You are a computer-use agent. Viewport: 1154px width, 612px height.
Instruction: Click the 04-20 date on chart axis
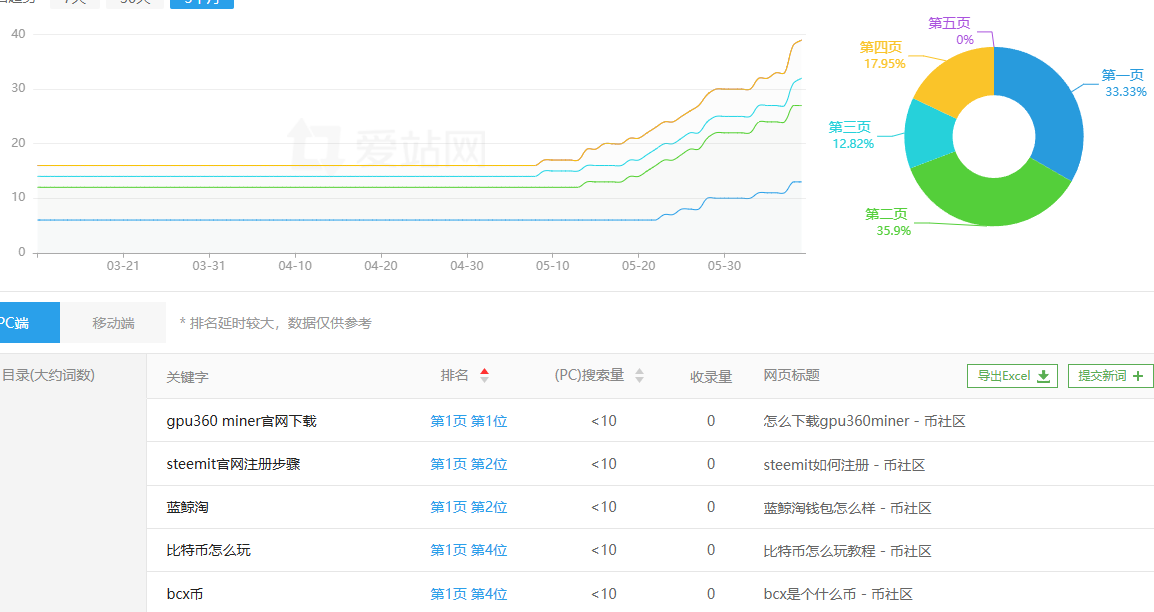[x=380, y=266]
